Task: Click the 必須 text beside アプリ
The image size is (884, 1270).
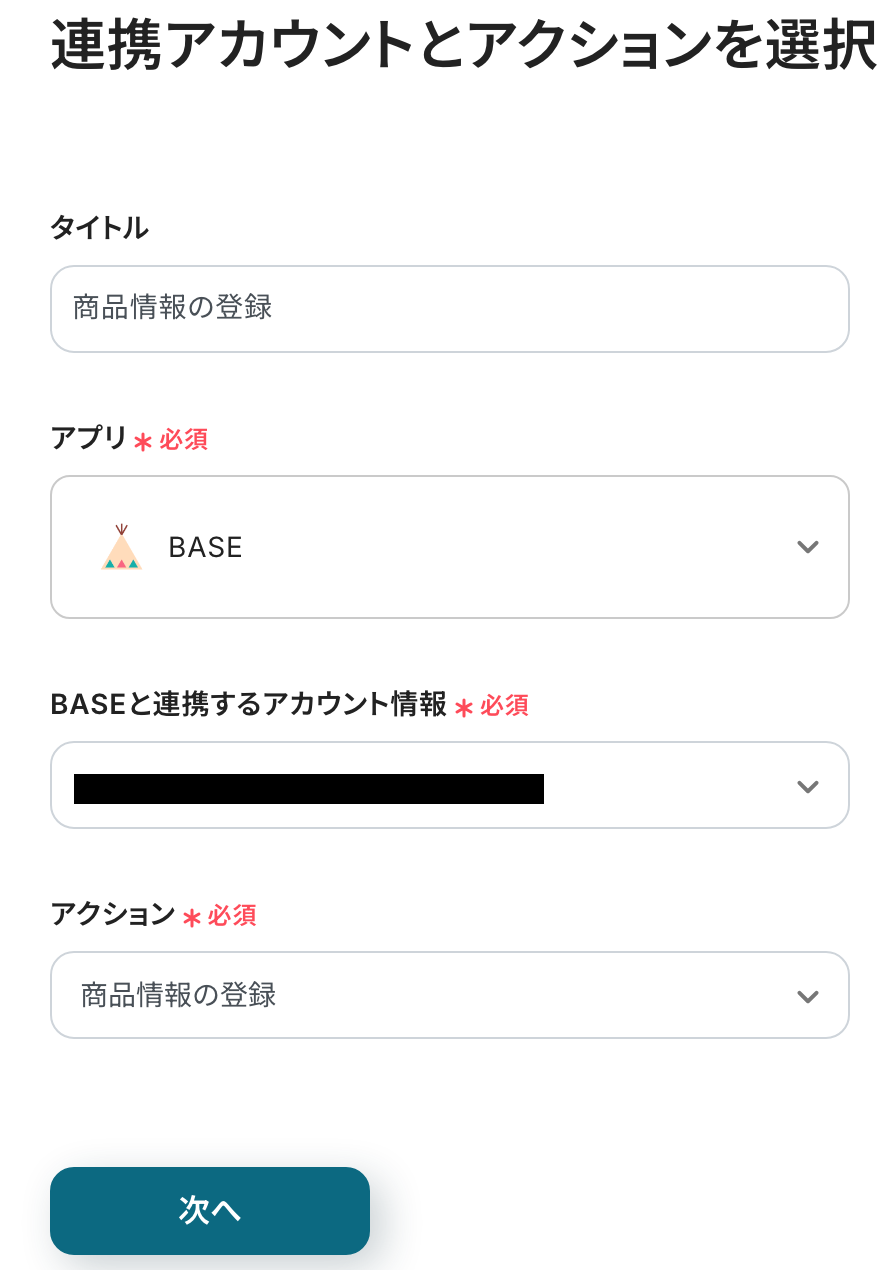Action: (184, 440)
